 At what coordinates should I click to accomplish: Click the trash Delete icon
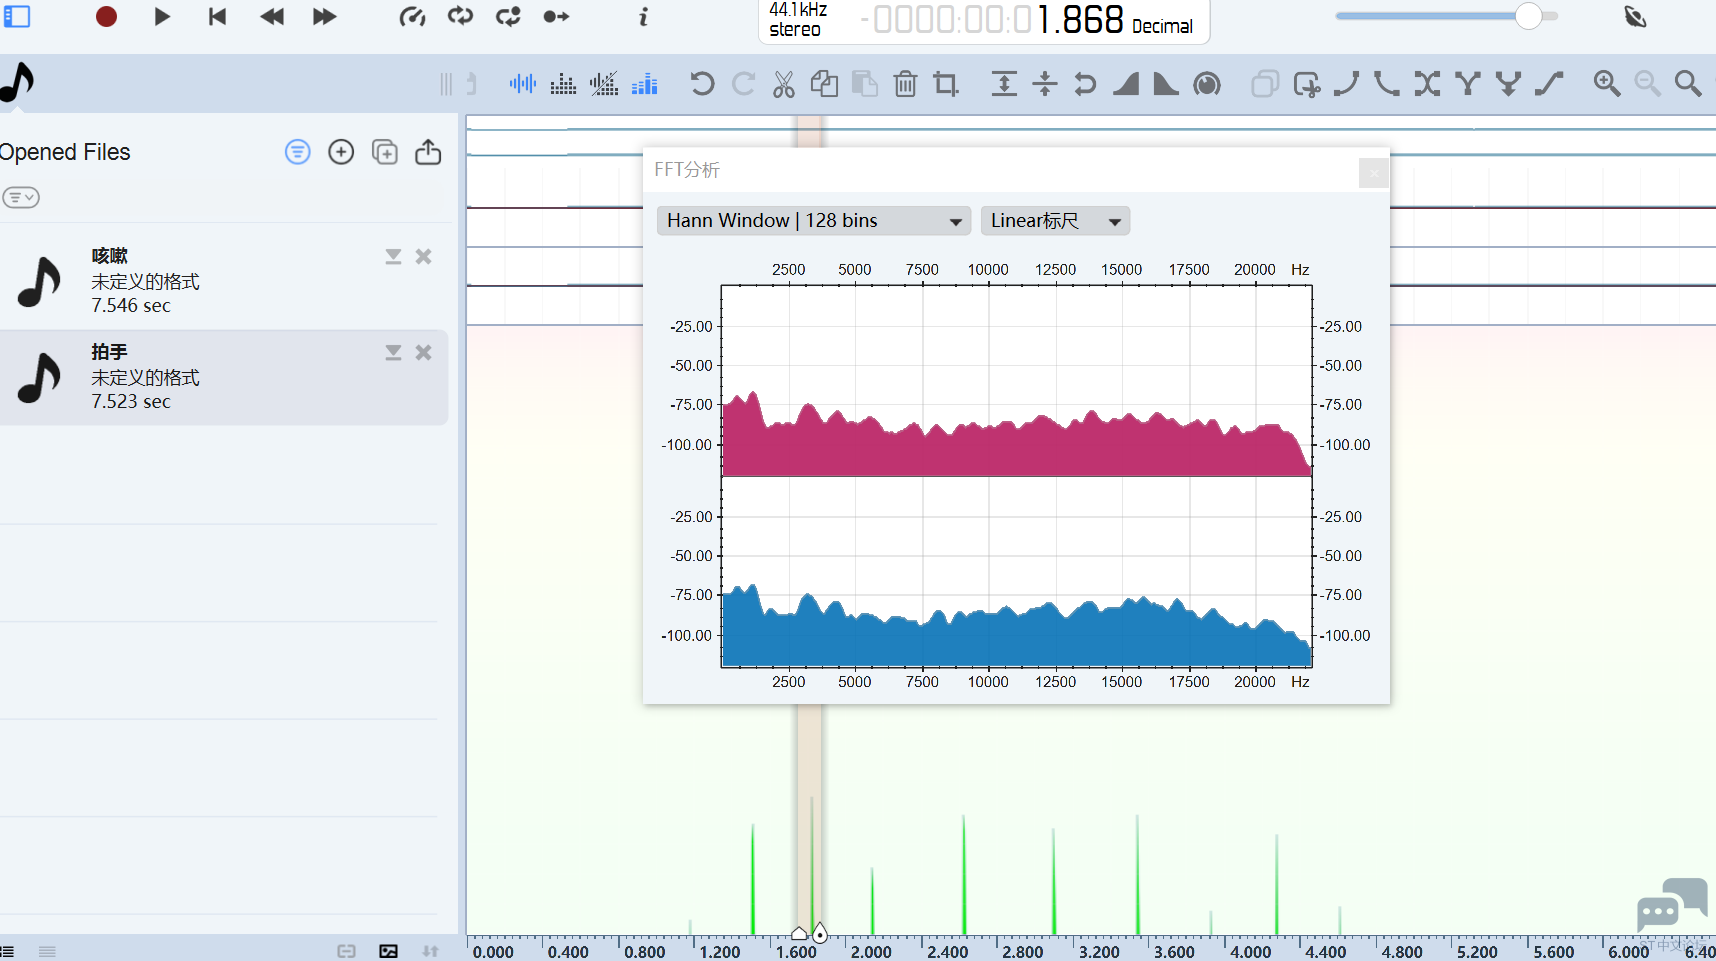905,84
